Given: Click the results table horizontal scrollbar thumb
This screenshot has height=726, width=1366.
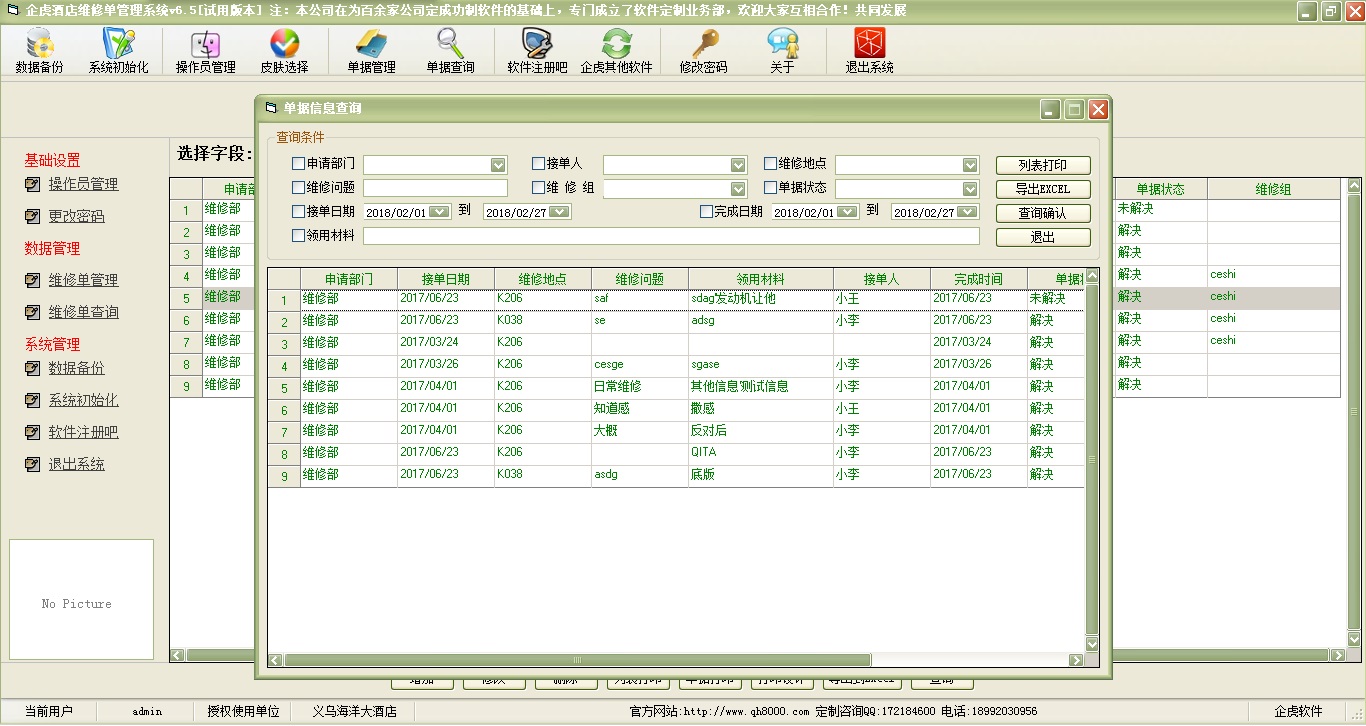Looking at the screenshot, I should pyautogui.click(x=577, y=660).
